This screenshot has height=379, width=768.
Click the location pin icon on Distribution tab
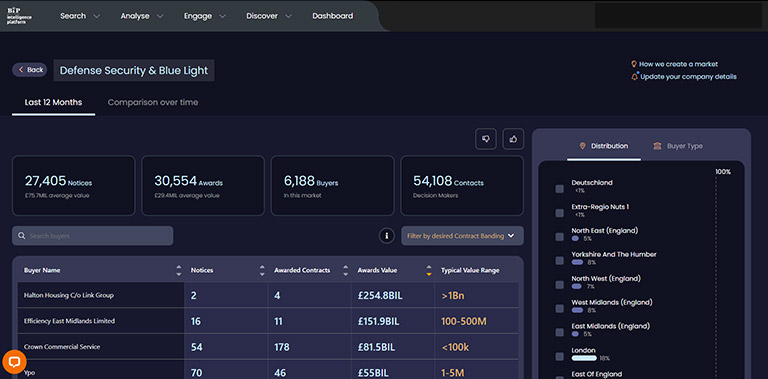(582, 146)
